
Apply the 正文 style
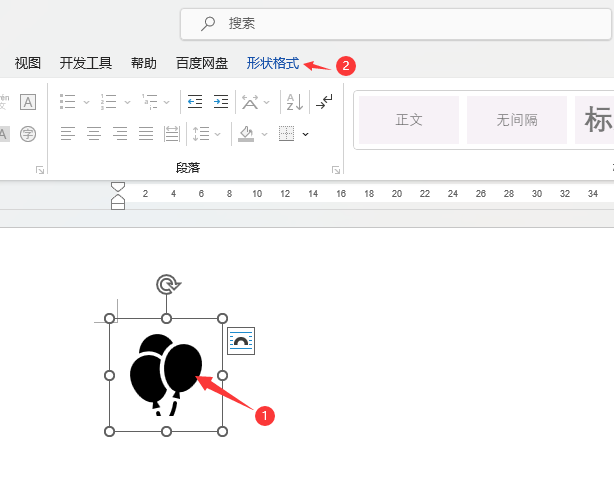(x=409, y=120)
